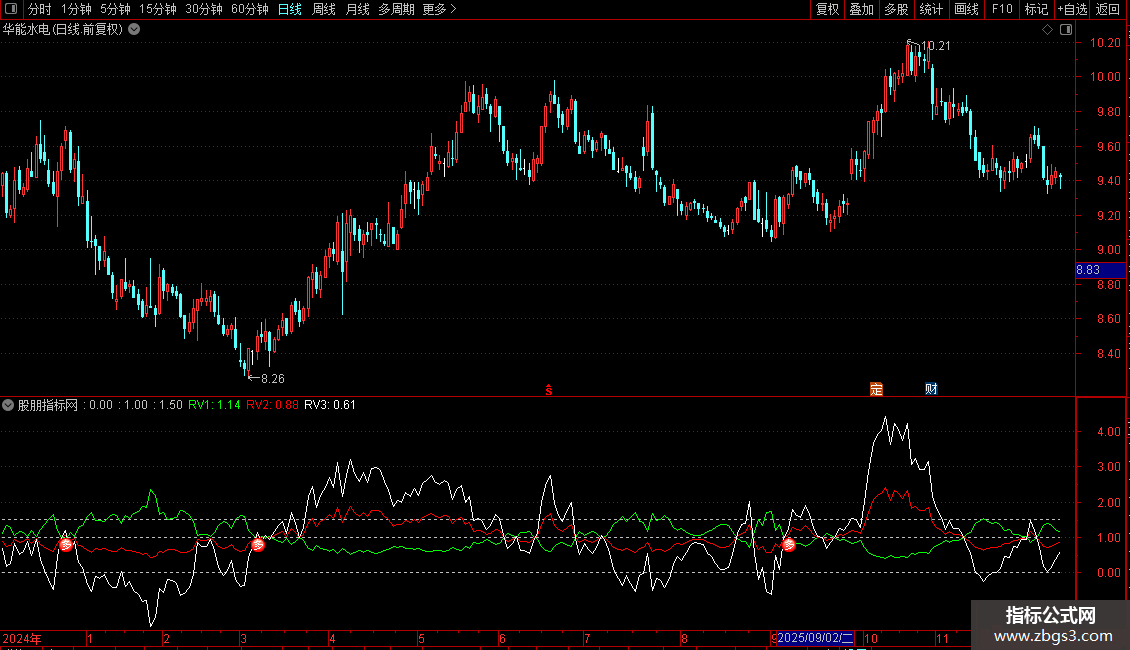Click the 叠加 overlay button
Viewport: 1130px width, 650px height.
861,9
